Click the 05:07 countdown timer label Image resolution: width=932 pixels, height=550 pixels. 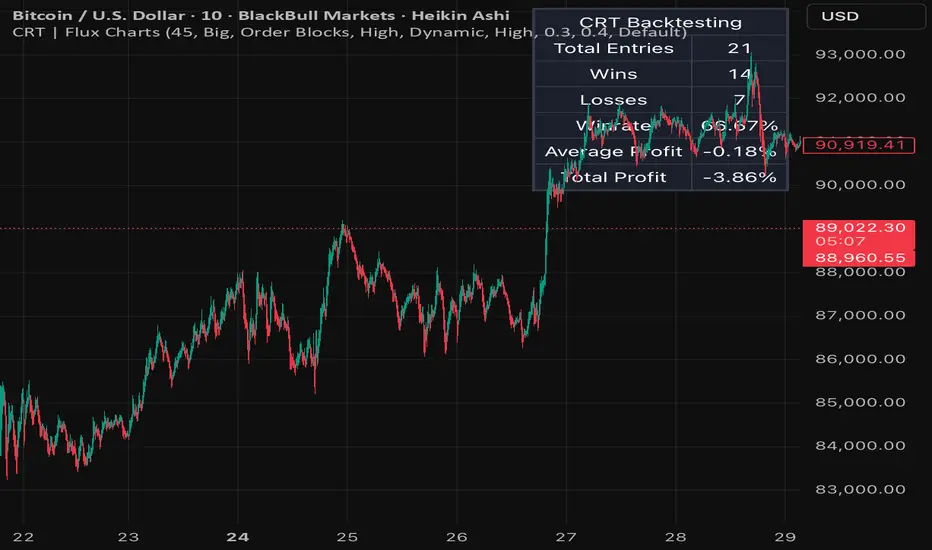point(840,241)
